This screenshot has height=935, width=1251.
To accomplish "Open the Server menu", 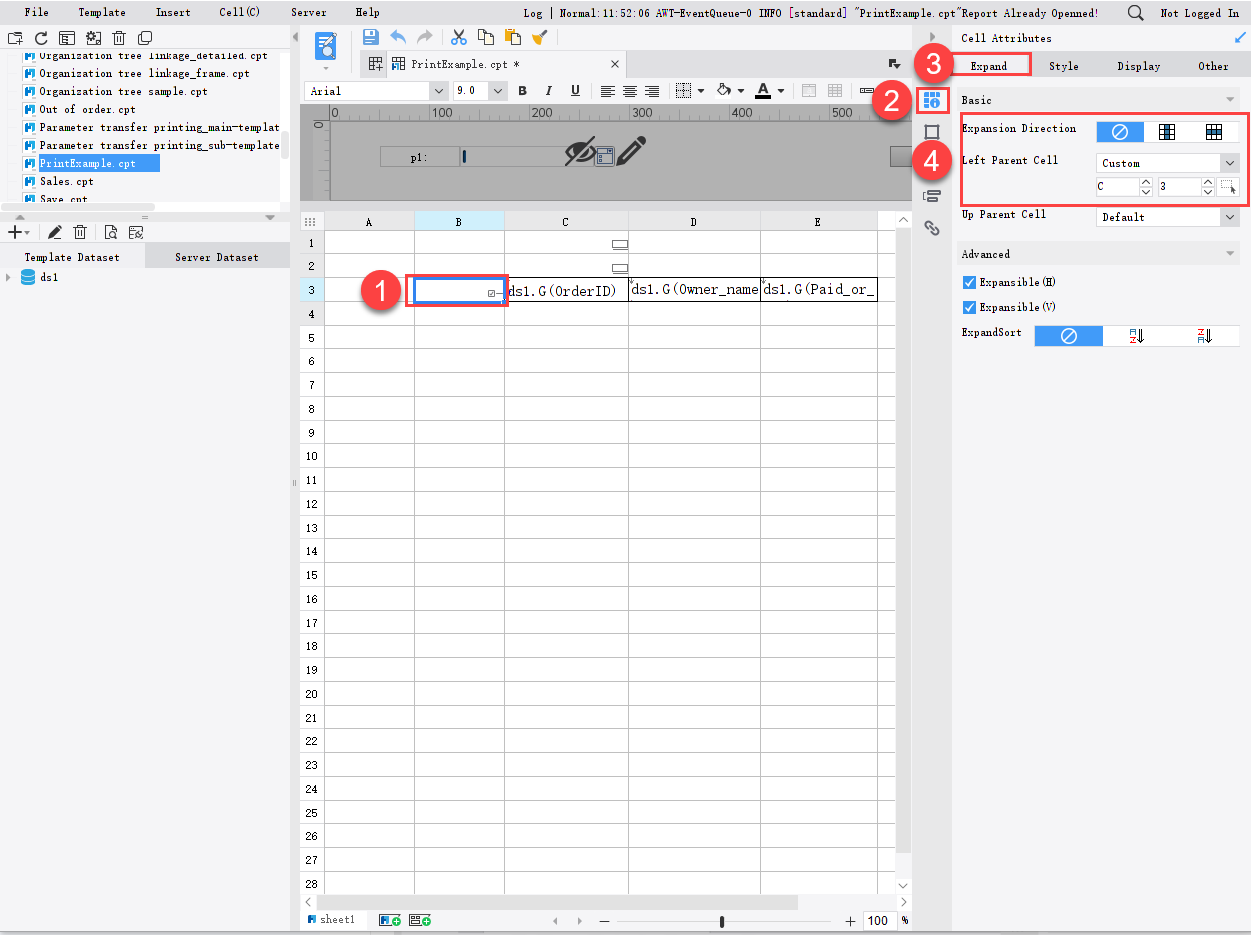I will (x=309, y=12).
